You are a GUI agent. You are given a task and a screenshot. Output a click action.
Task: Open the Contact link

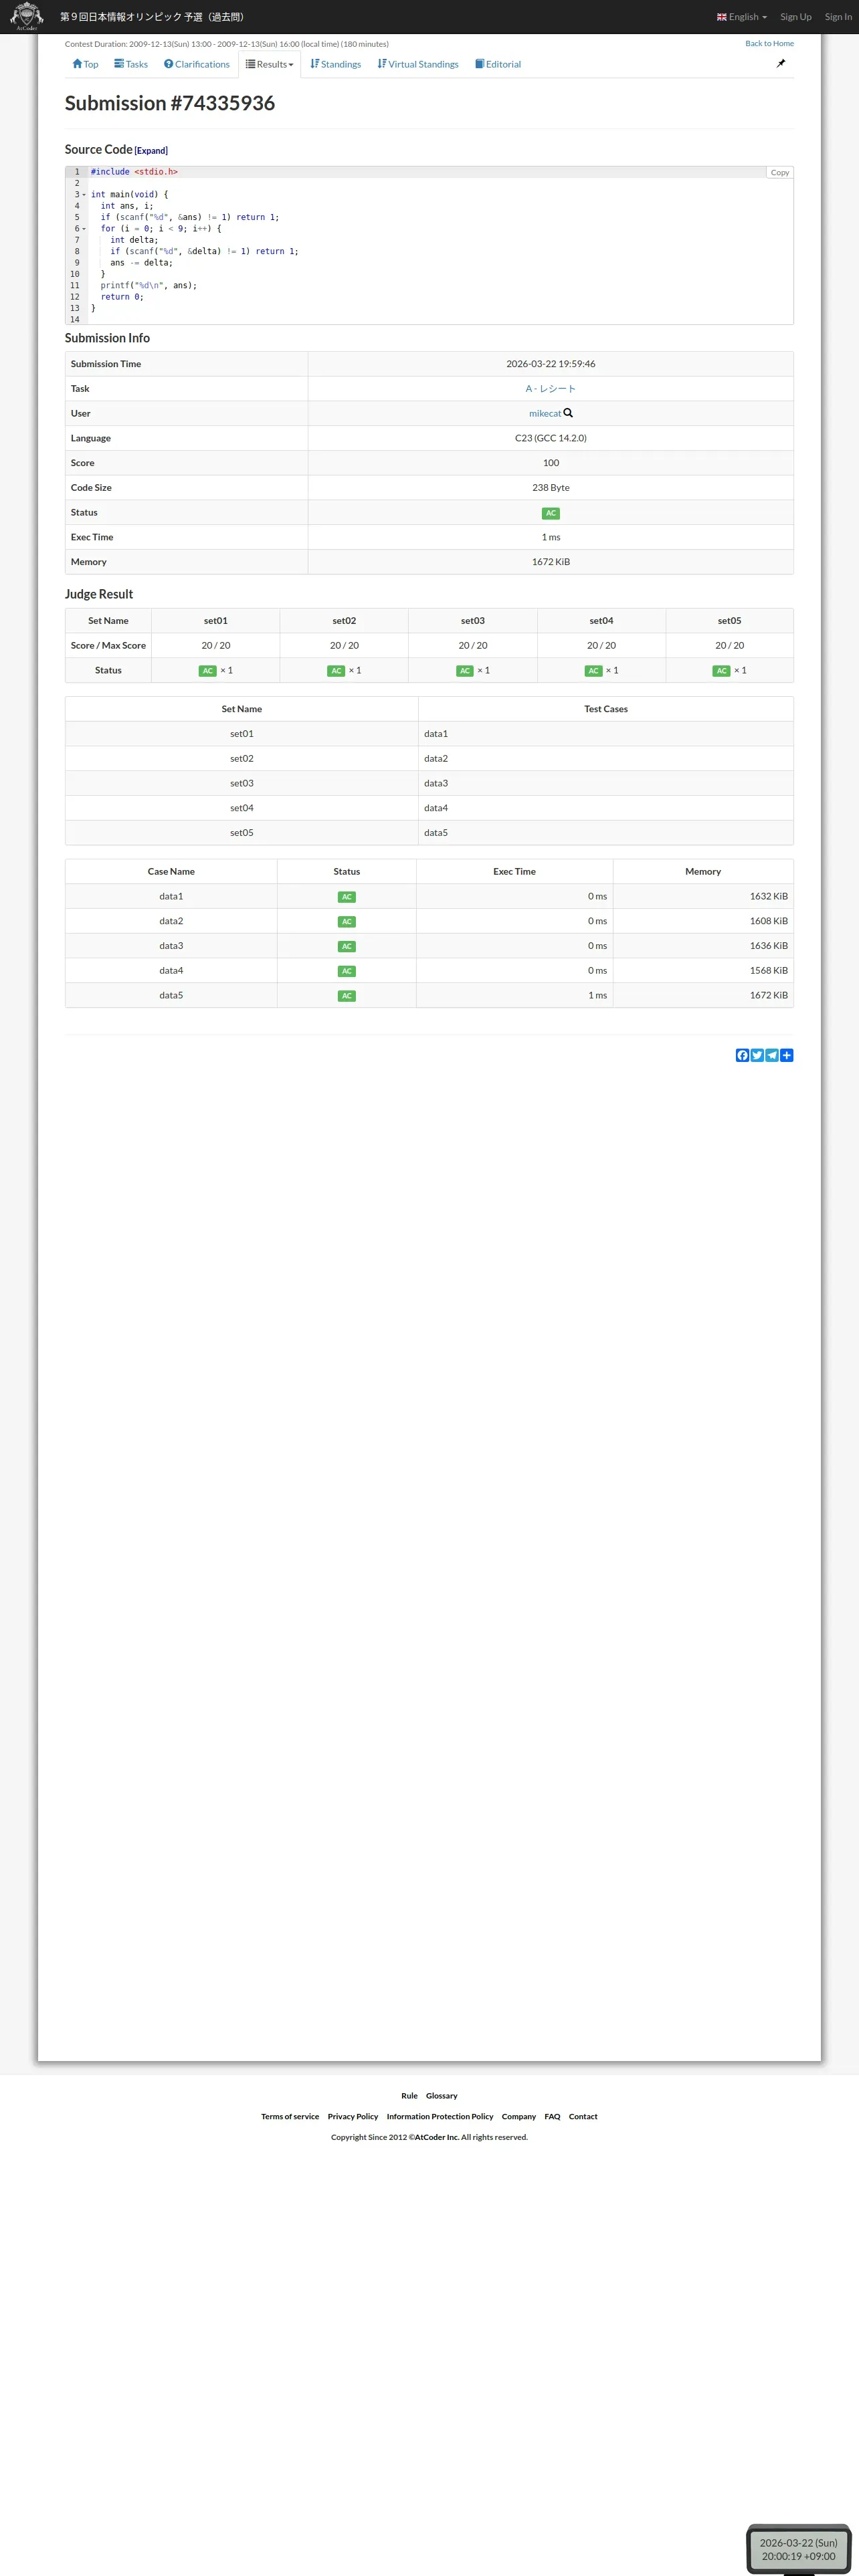coord(583,2116)
